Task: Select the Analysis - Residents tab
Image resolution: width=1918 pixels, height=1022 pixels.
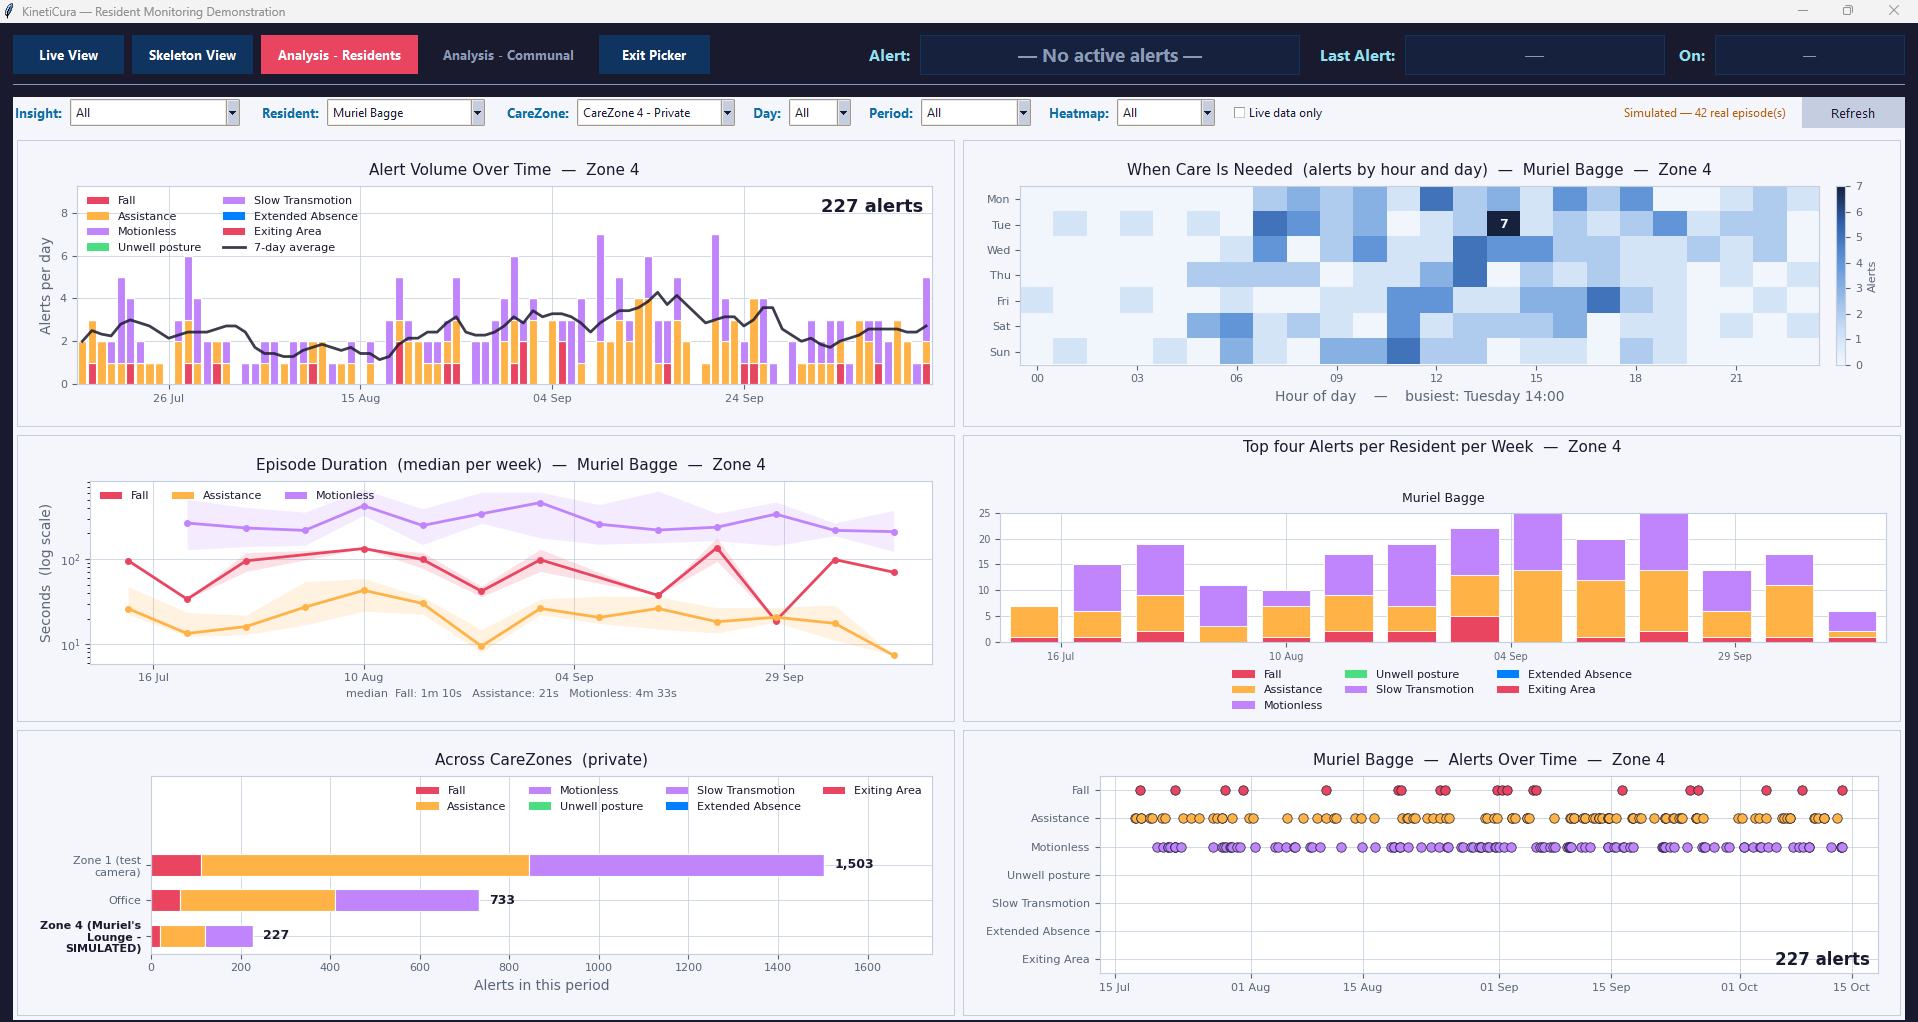Action: (339, 55)
